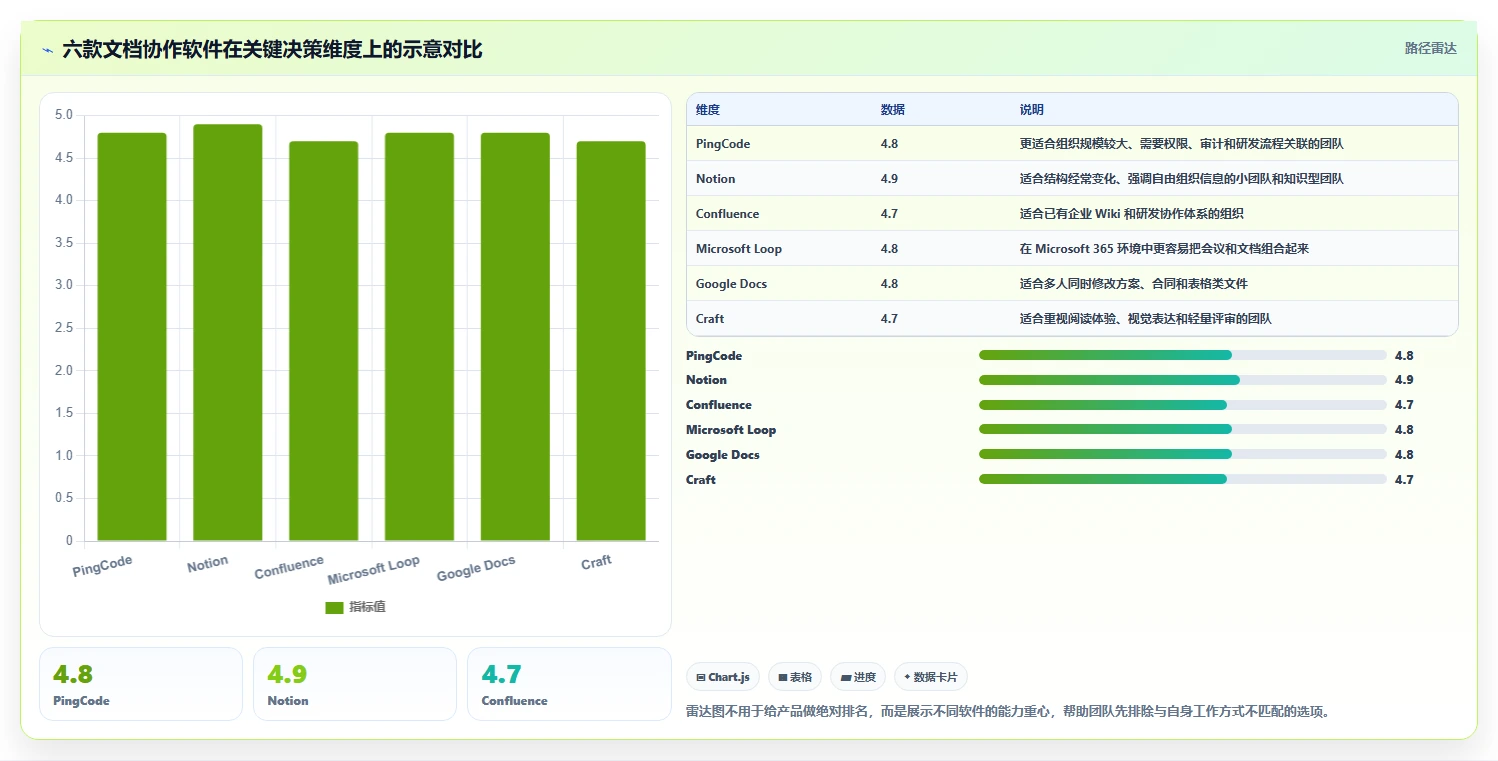This screenshot has width=1498, height=761.
Task: Click the 2.5 y-axis tick label
Action: pos(64,328)
